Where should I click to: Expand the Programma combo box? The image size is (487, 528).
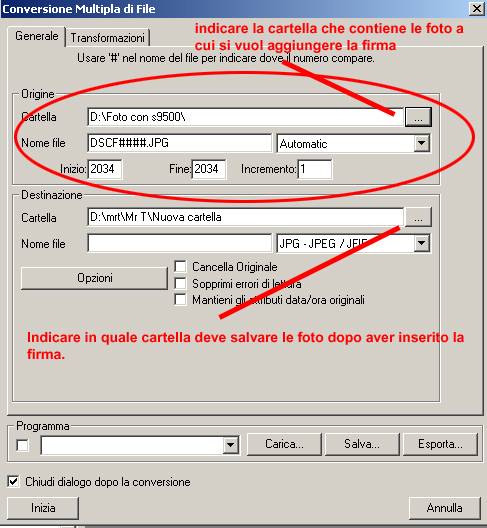click(x=230, y=445)
